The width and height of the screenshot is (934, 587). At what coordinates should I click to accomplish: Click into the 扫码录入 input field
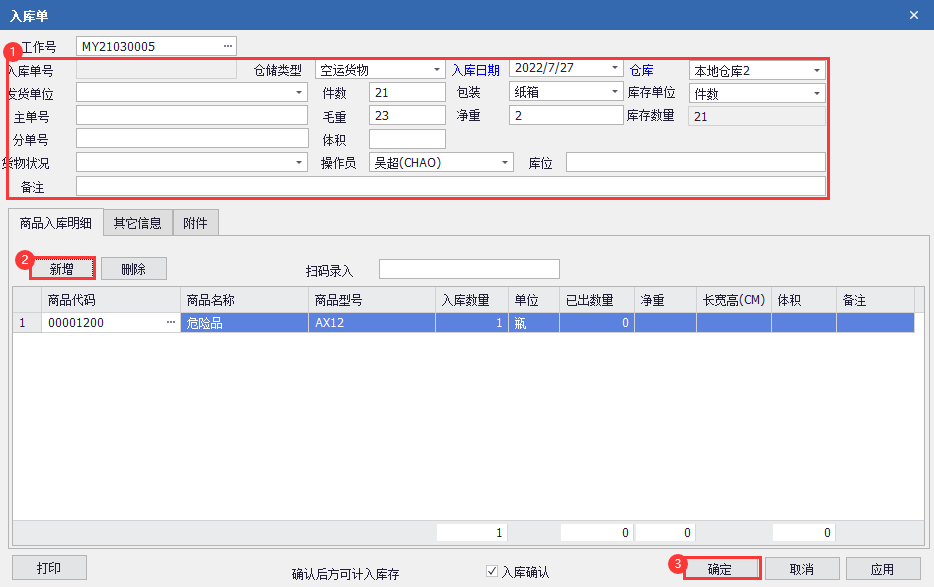point(469,269)
